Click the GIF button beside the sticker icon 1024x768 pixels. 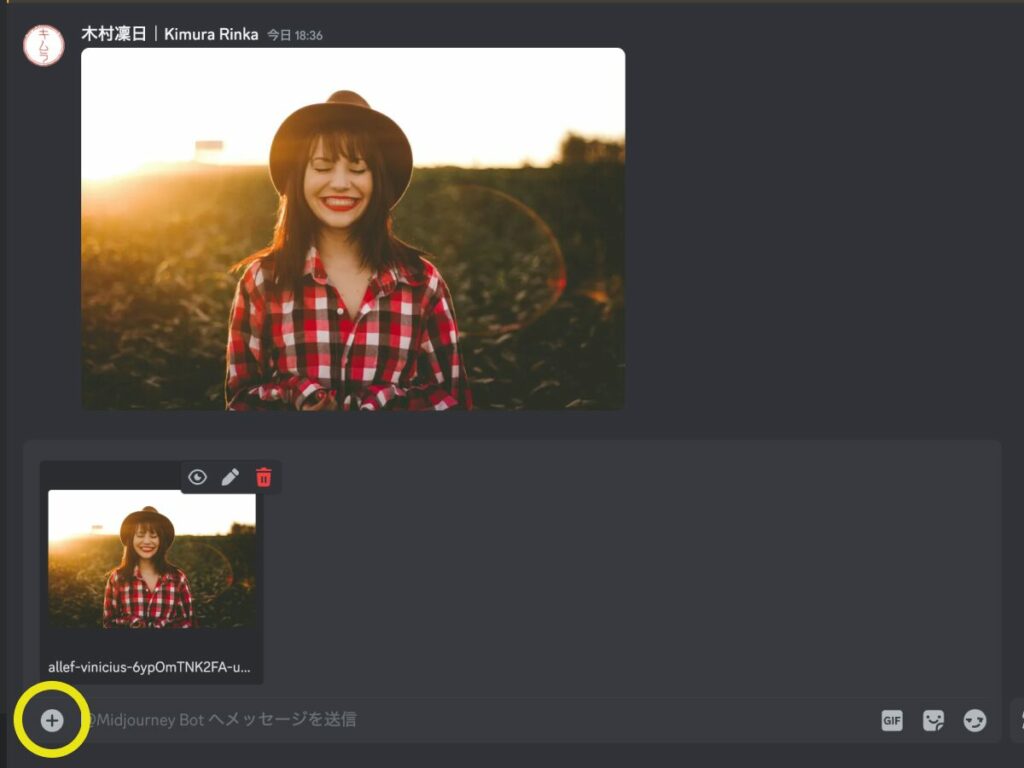click(x=891, y=720)
